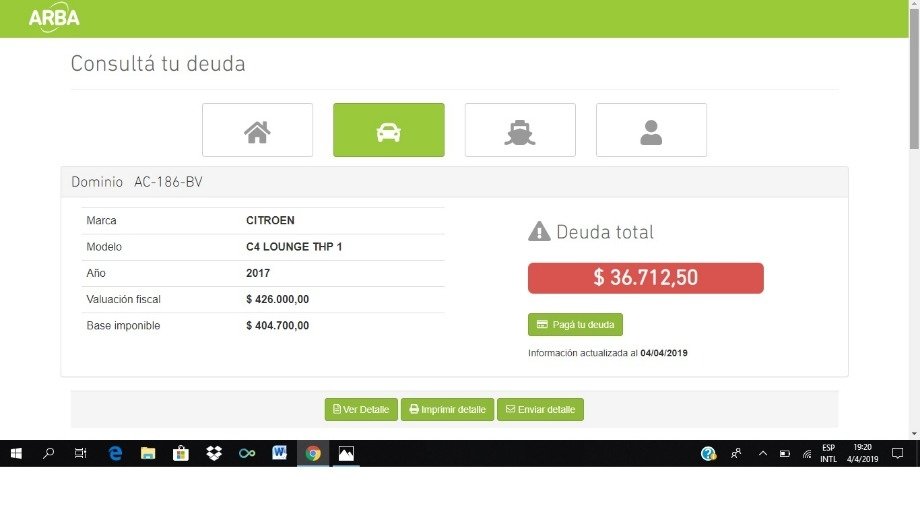Open the ESP INTL language selector

pyautogui.click(x=828, y=454)
